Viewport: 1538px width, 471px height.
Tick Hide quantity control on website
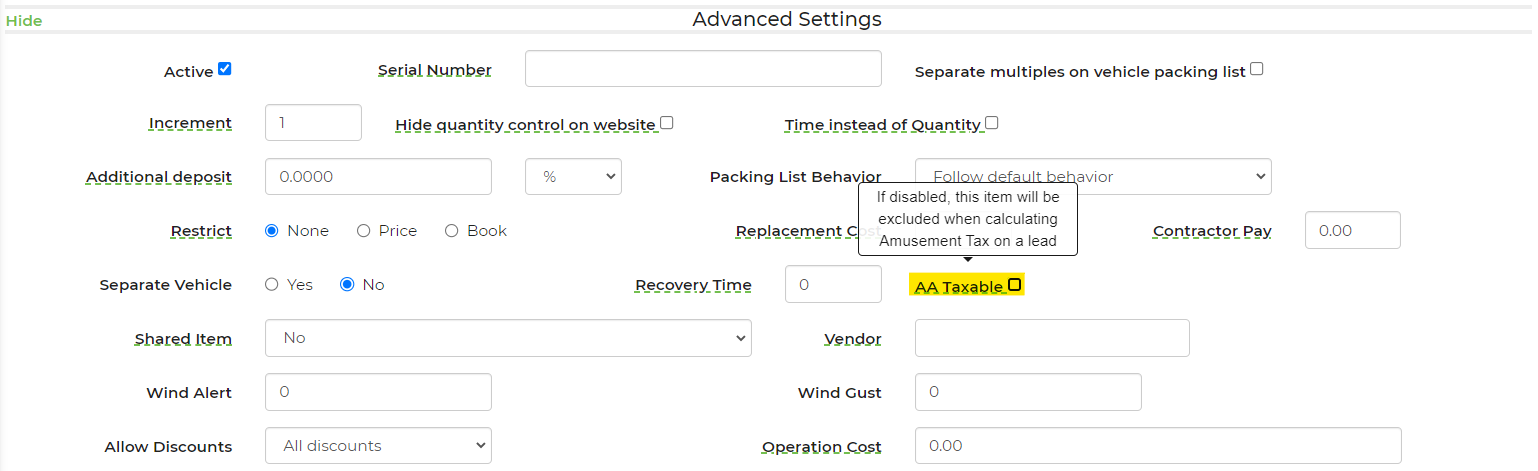(x=667, y=123)
